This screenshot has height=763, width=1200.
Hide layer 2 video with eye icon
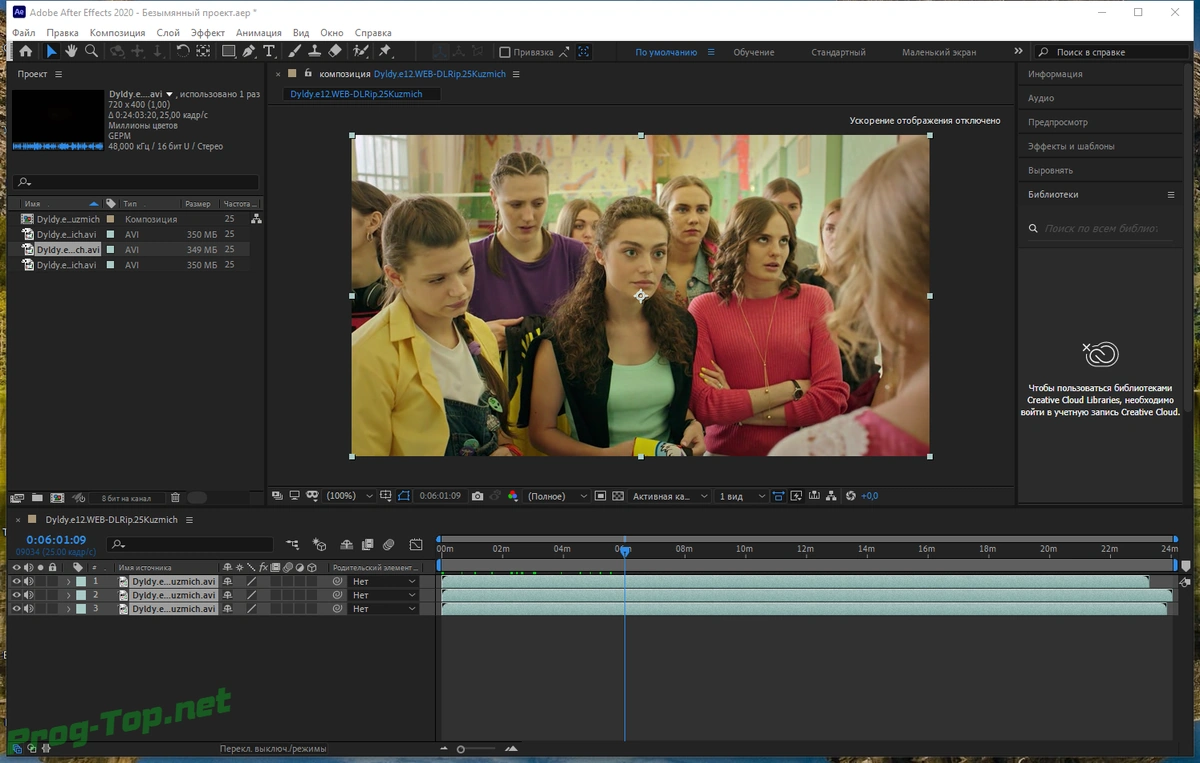[x=16, y=595]
